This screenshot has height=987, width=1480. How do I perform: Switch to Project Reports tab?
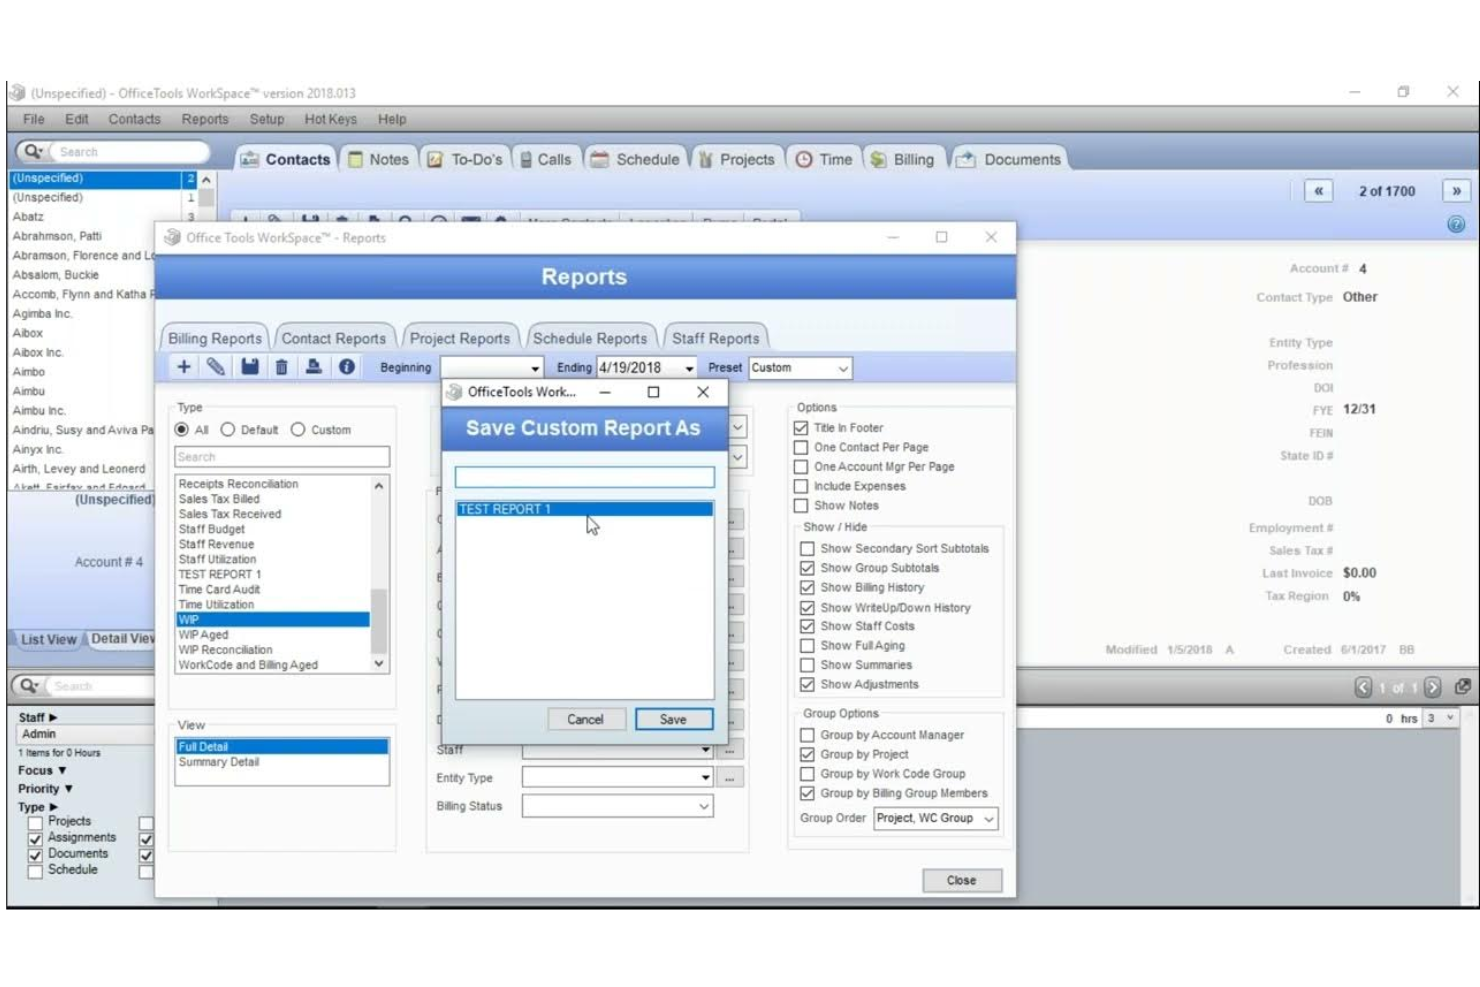[x=460, y=338]
